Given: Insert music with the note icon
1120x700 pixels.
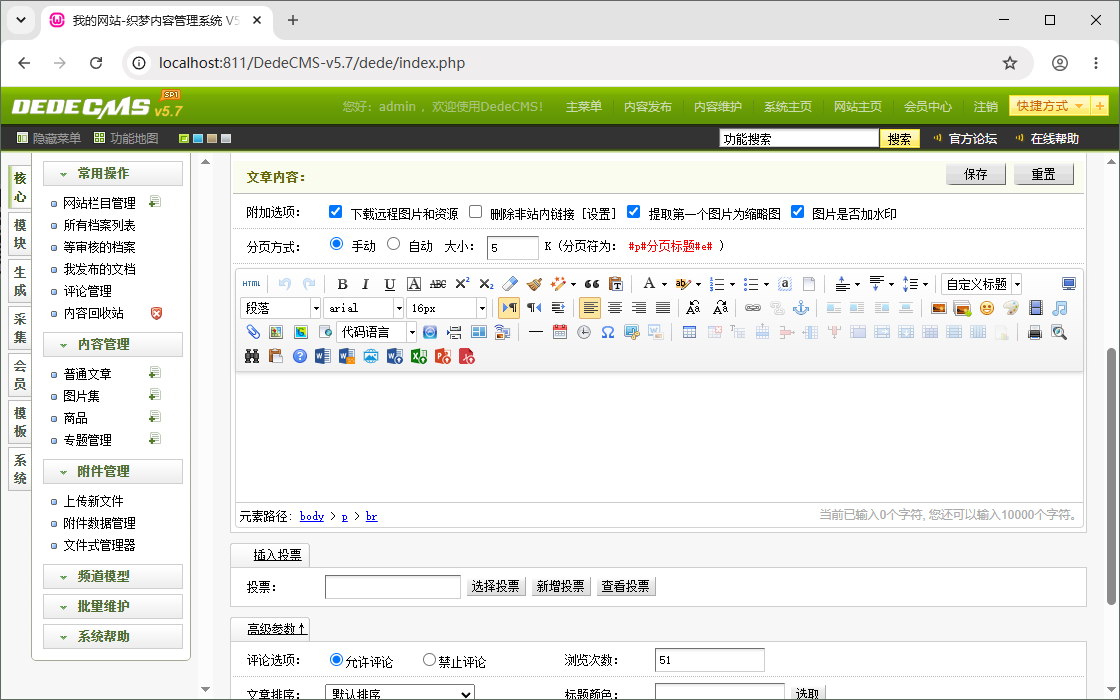Looking at the screenshot, I should [x=1060, y=308].
